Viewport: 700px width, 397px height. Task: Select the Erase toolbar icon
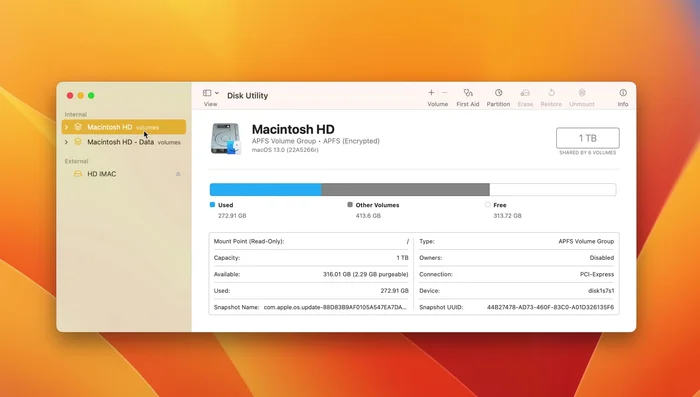point(525,92)
